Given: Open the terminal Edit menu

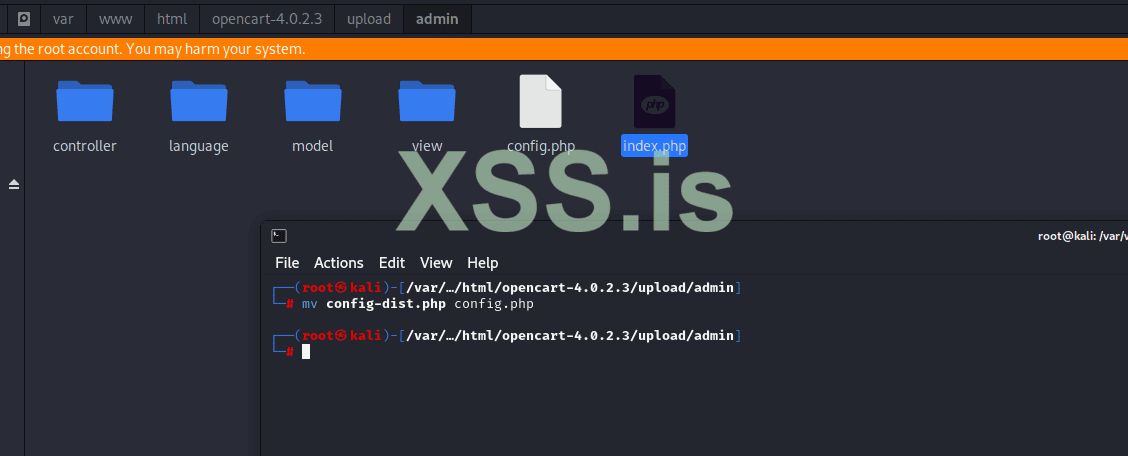Looking at the screenshot, I should tap(392, 263).
